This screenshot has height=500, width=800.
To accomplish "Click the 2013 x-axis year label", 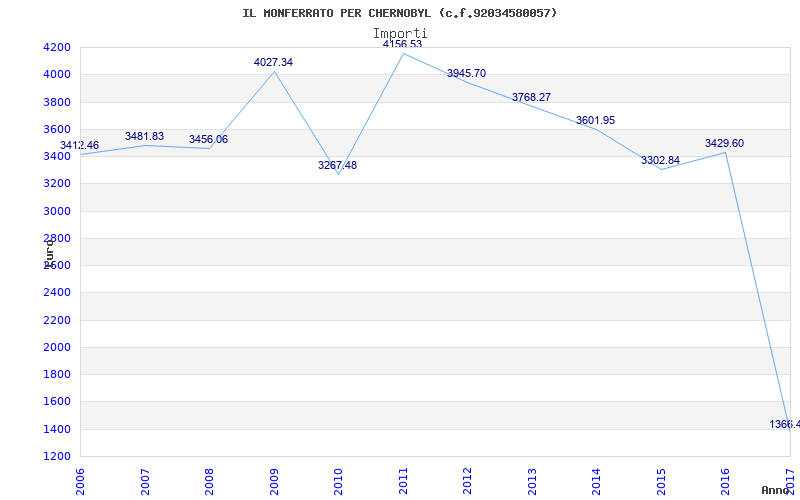I will pyautogui.click(x=532, y=481).
